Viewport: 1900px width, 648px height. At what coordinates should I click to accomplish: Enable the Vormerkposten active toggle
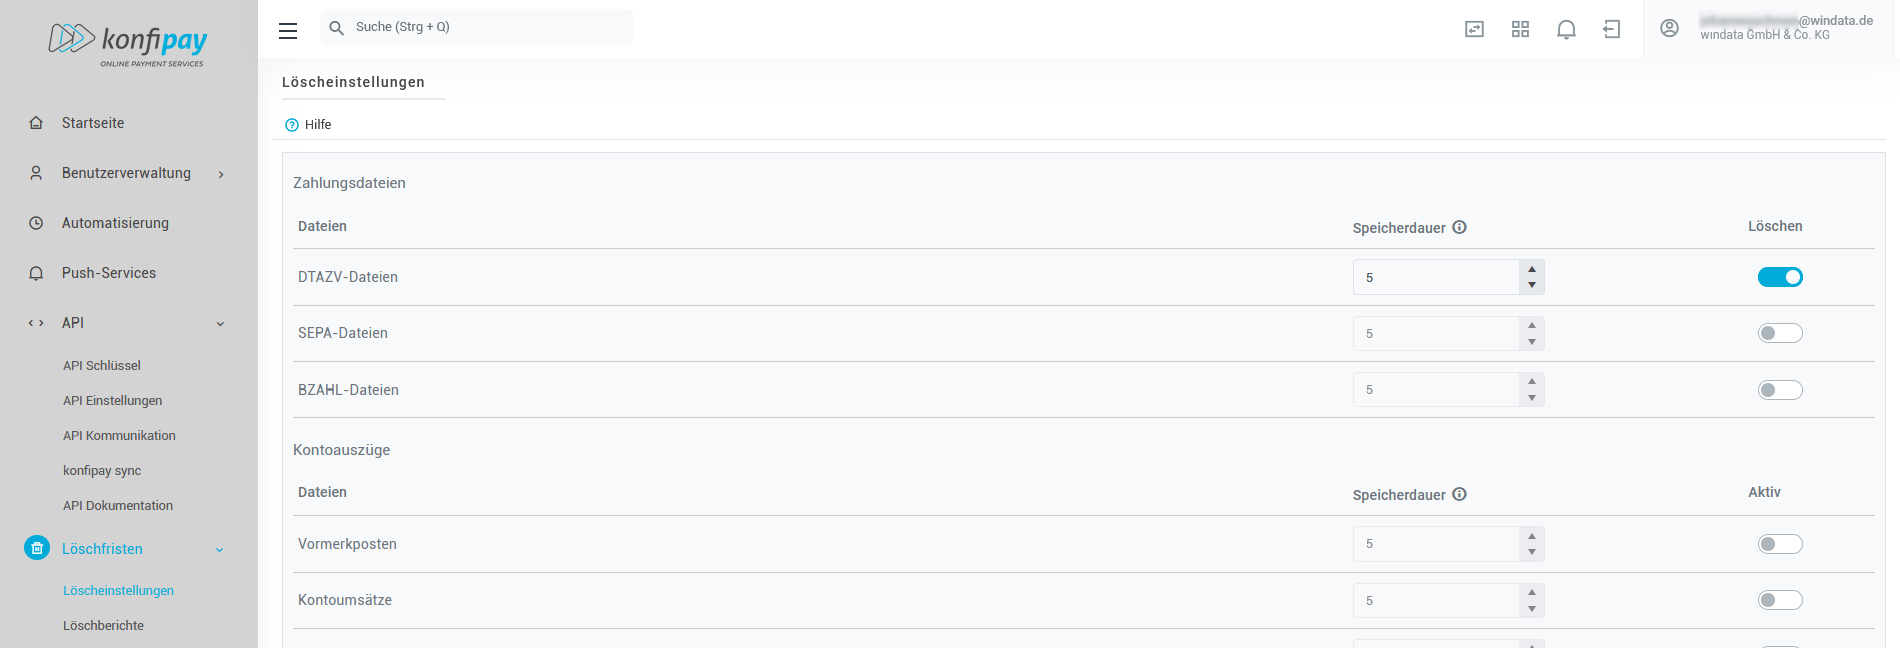click(x=1780, y=544)
